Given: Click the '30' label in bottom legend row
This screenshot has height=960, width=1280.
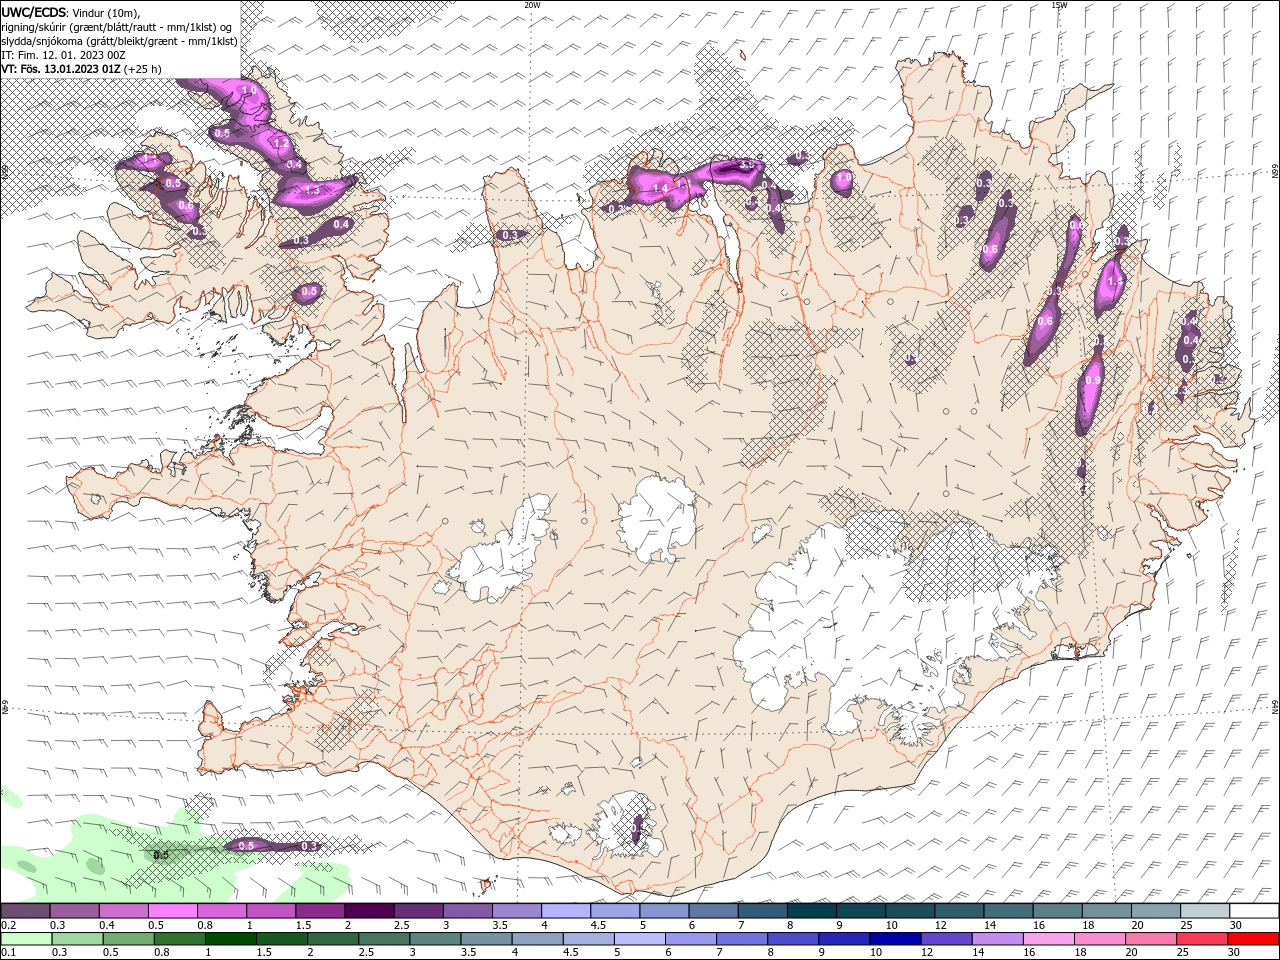Looking at the screenshot, I should pyautogui.click(x=1236, y=951).
